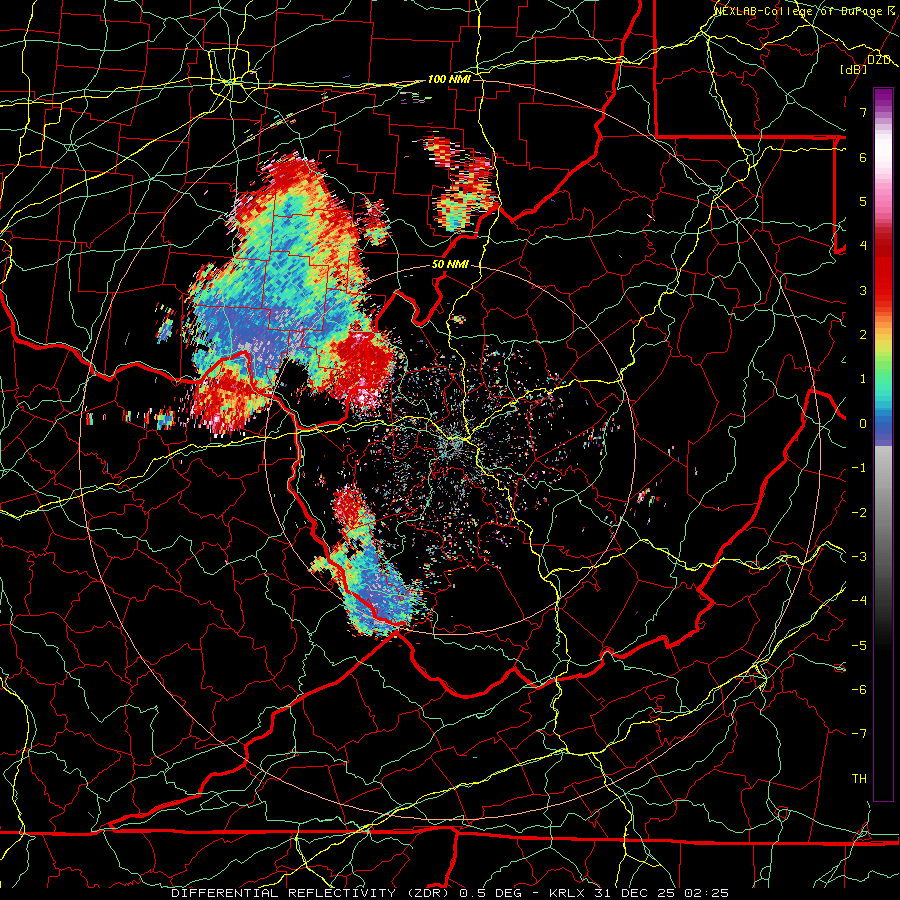Click the '-3' value on color scale
Image resolution: width=900 pixels, height=900 pixels.
pos(859,557)
